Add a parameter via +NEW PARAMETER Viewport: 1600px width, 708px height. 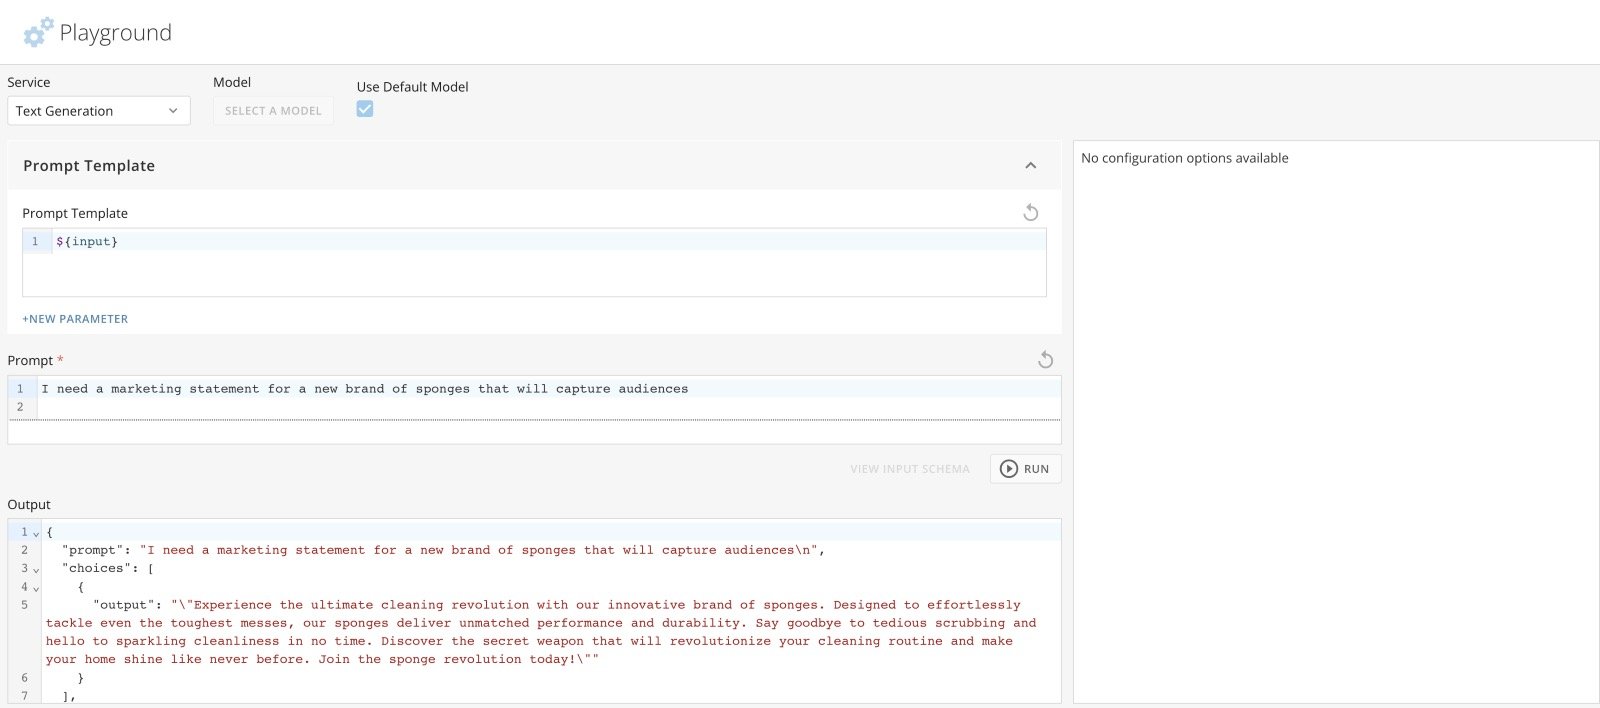75,318
